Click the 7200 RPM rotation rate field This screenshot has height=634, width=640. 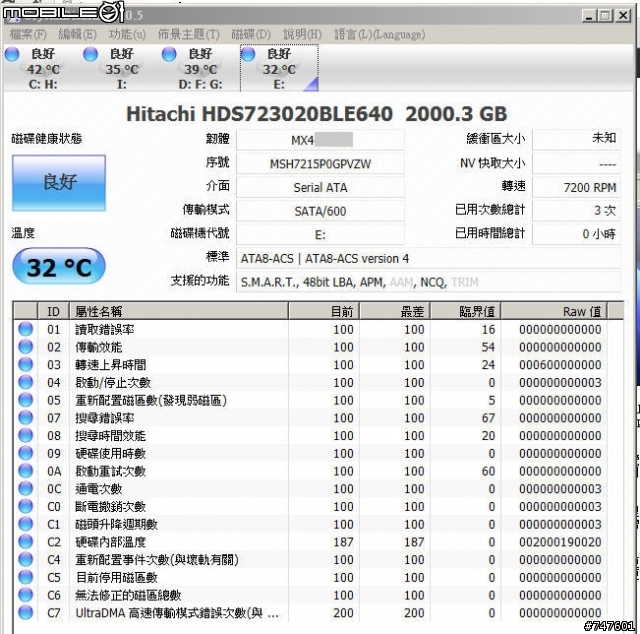[x=577, y=187]
